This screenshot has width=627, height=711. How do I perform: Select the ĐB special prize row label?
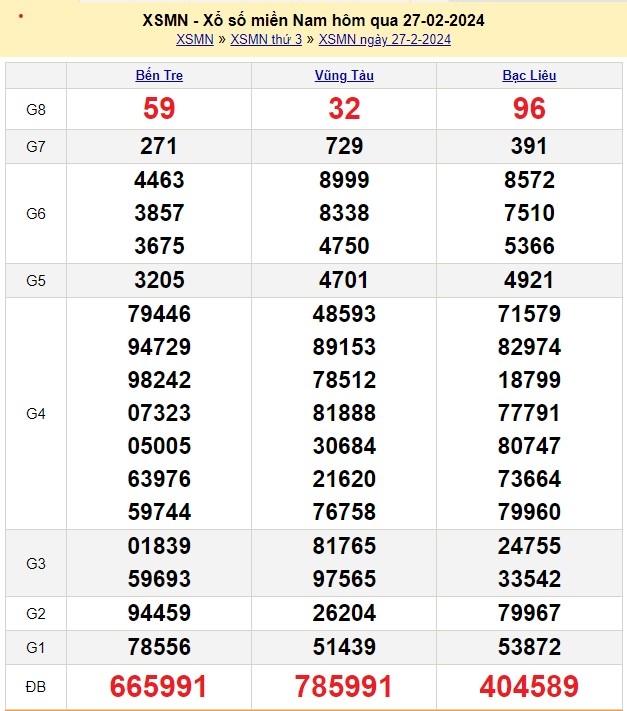(36, 686)
